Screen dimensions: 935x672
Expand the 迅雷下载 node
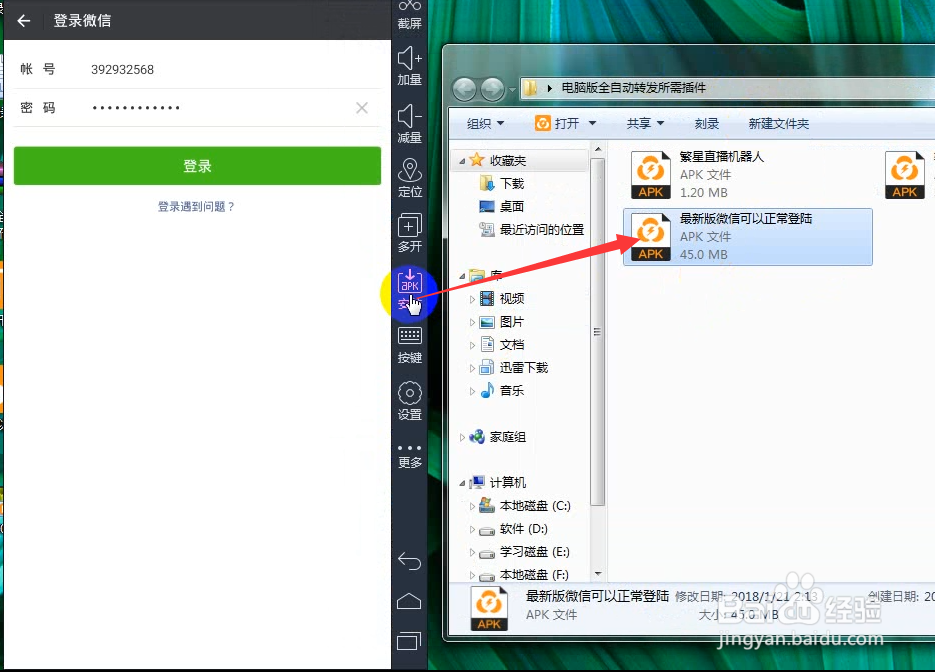click(472, 368)
